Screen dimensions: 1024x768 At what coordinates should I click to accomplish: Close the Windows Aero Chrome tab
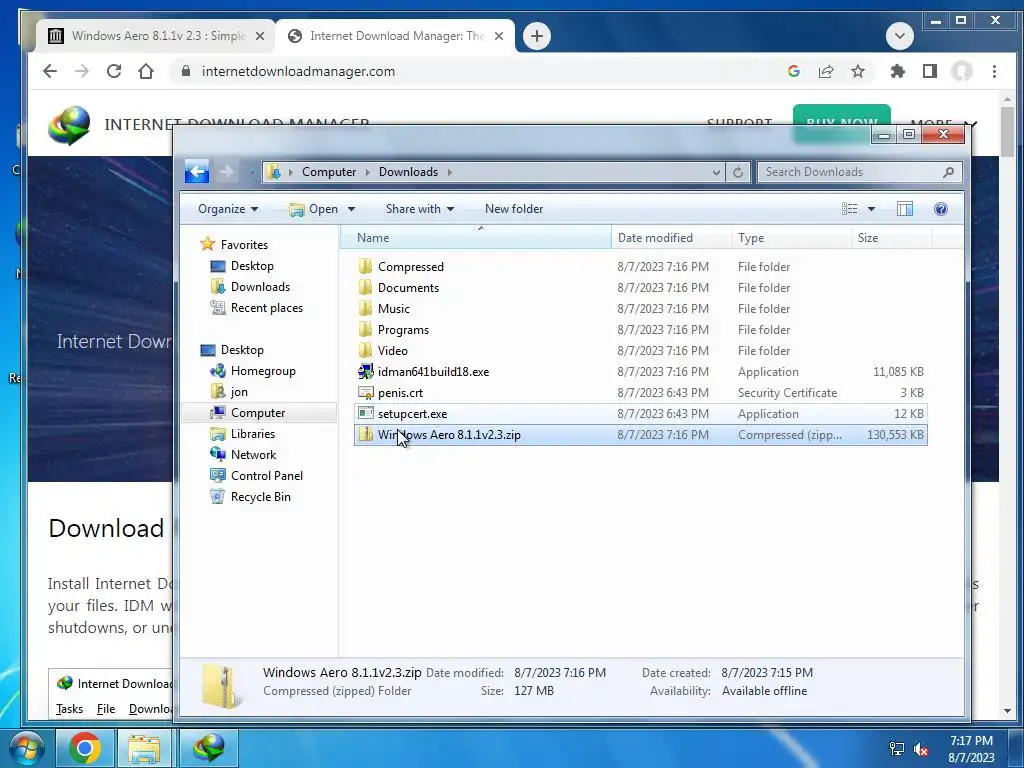[260, 36]
